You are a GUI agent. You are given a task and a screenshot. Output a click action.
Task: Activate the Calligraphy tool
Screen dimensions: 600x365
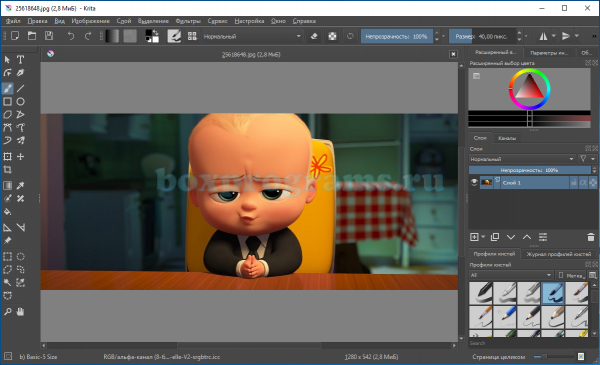coord(20,73)
